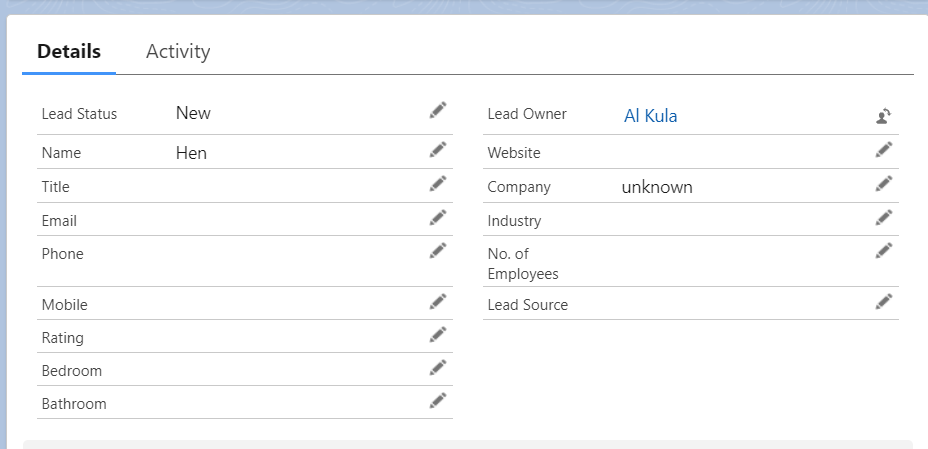Select the Details tab
The image size is (928, 449).
(x=69, y=51)
